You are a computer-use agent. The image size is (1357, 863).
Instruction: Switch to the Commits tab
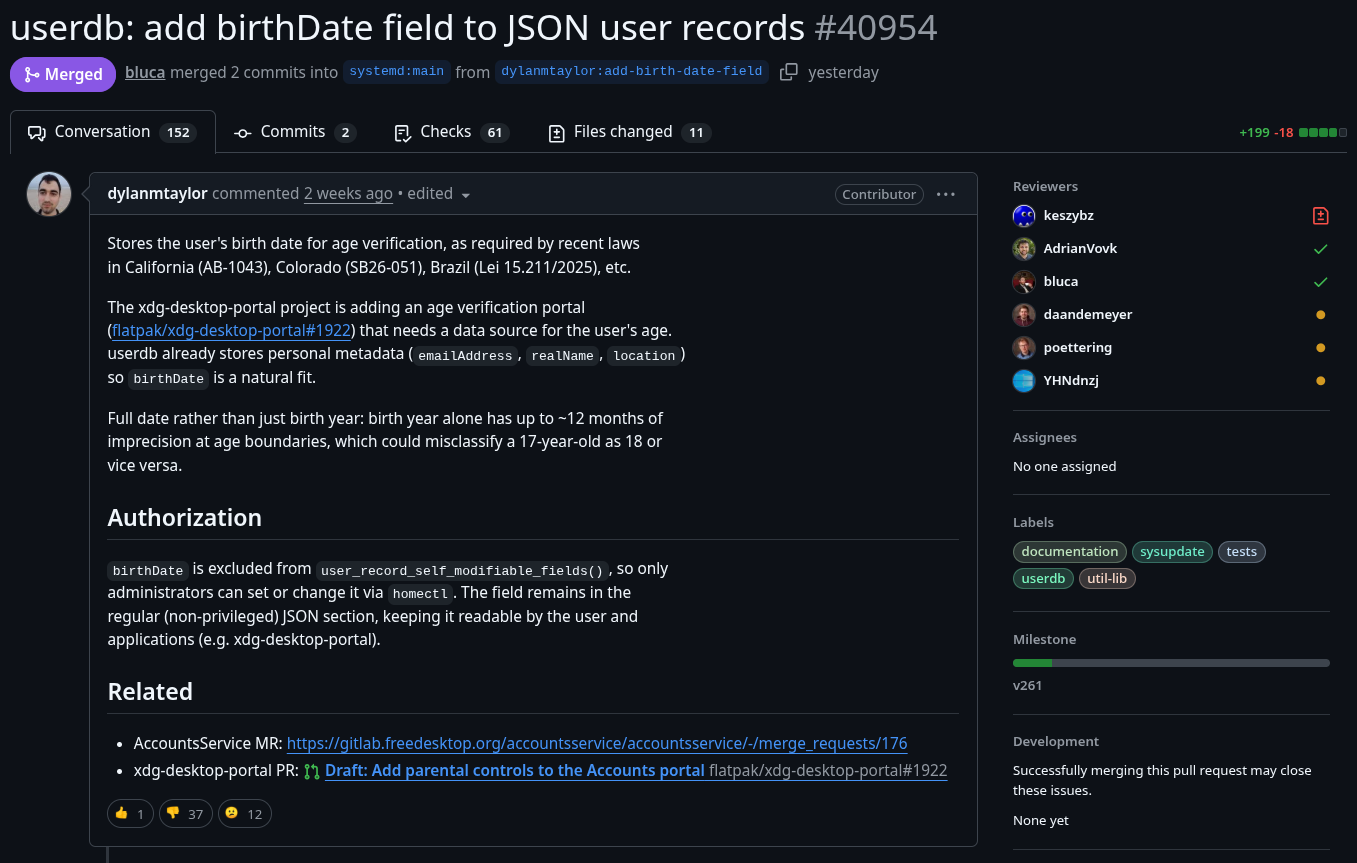[293, 131]
